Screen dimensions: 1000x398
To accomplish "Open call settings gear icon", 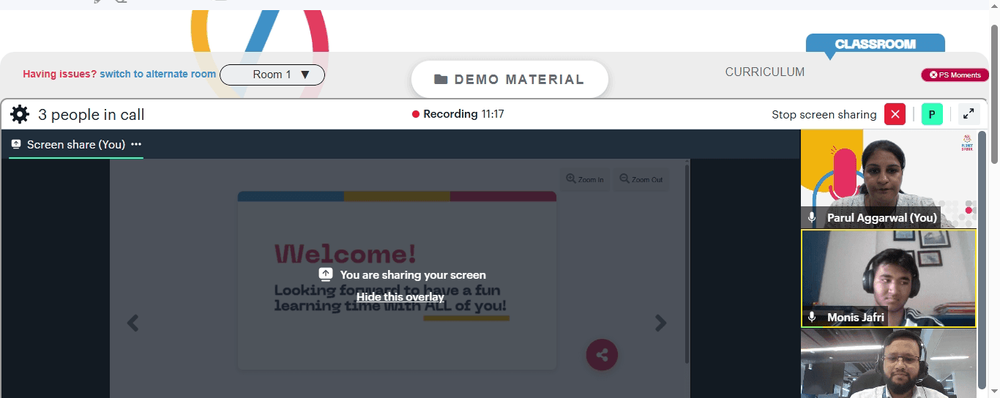I will click(x=20, y=115).
